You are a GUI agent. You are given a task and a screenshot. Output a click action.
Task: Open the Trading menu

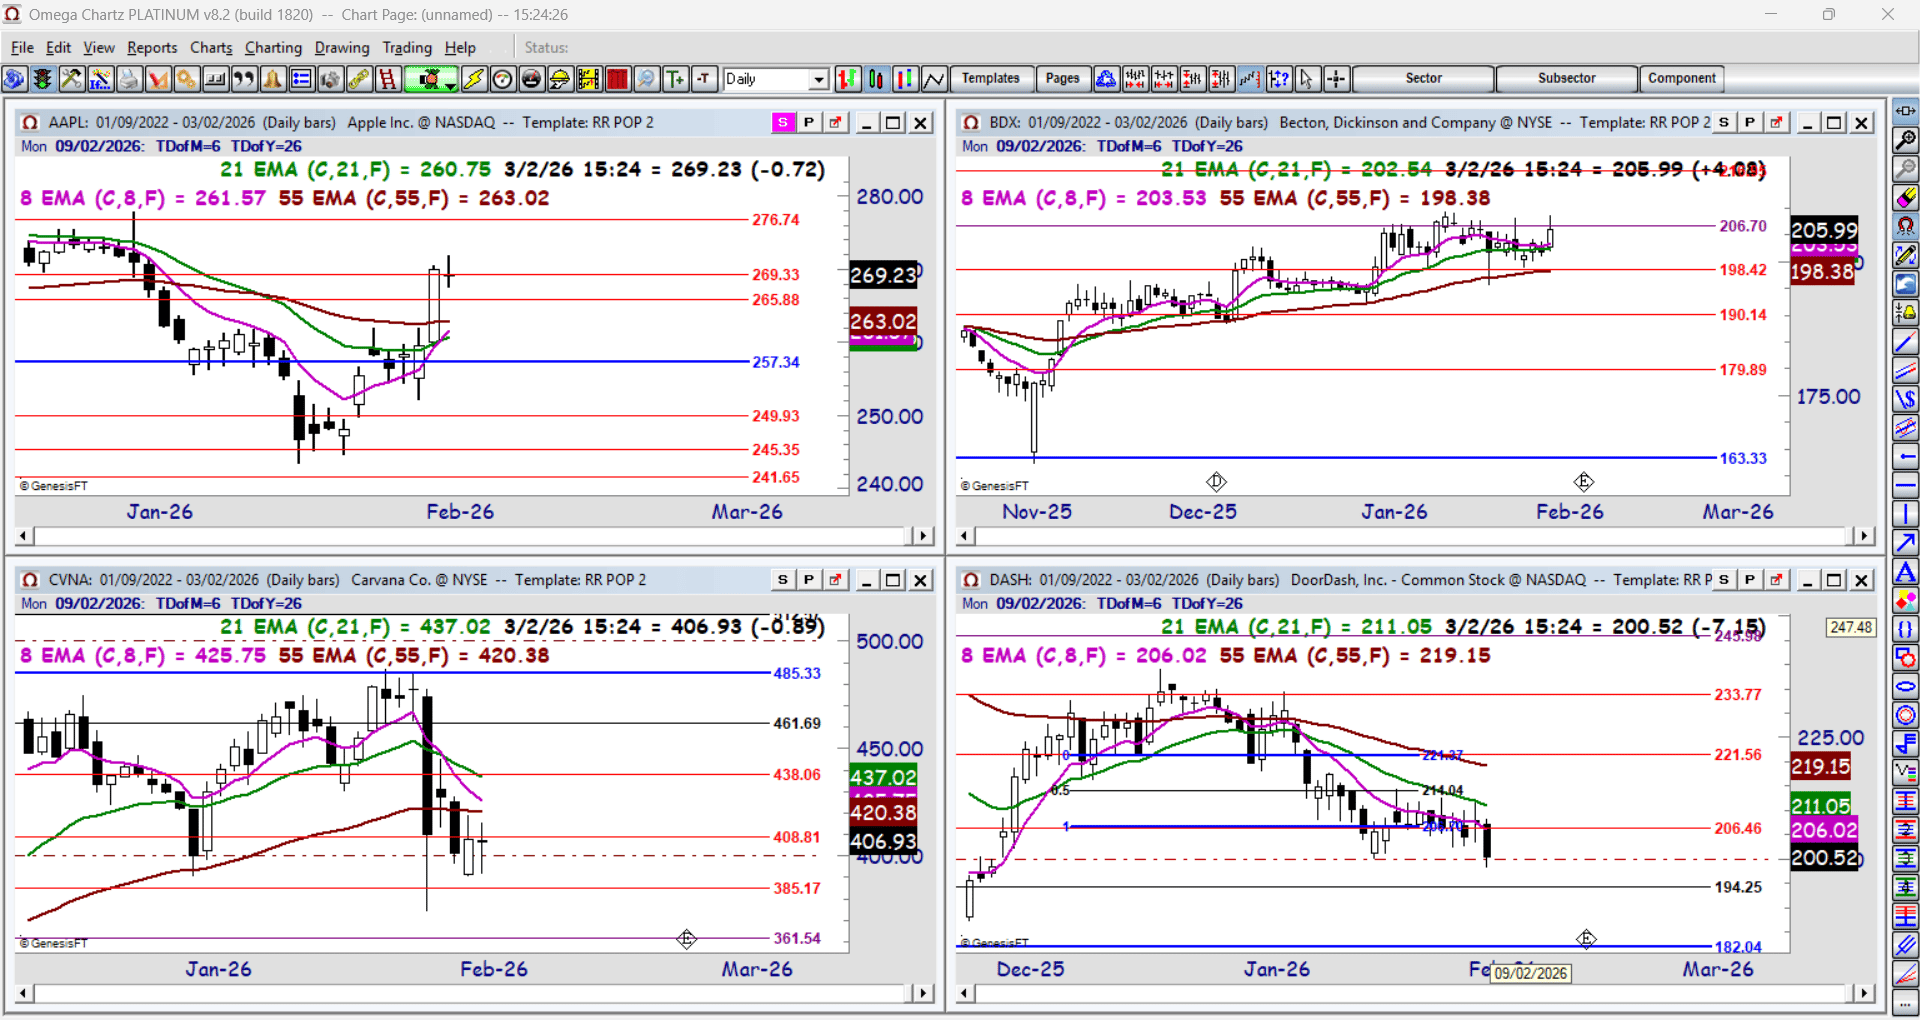pos(407,47)
